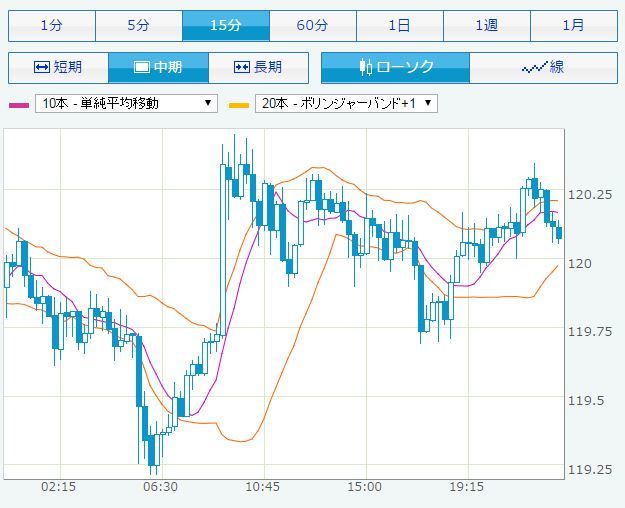Click the magenta moving average swatch
Image resolution: width=625 pixels, height=508 pixels.
click(x=19, y=105)
